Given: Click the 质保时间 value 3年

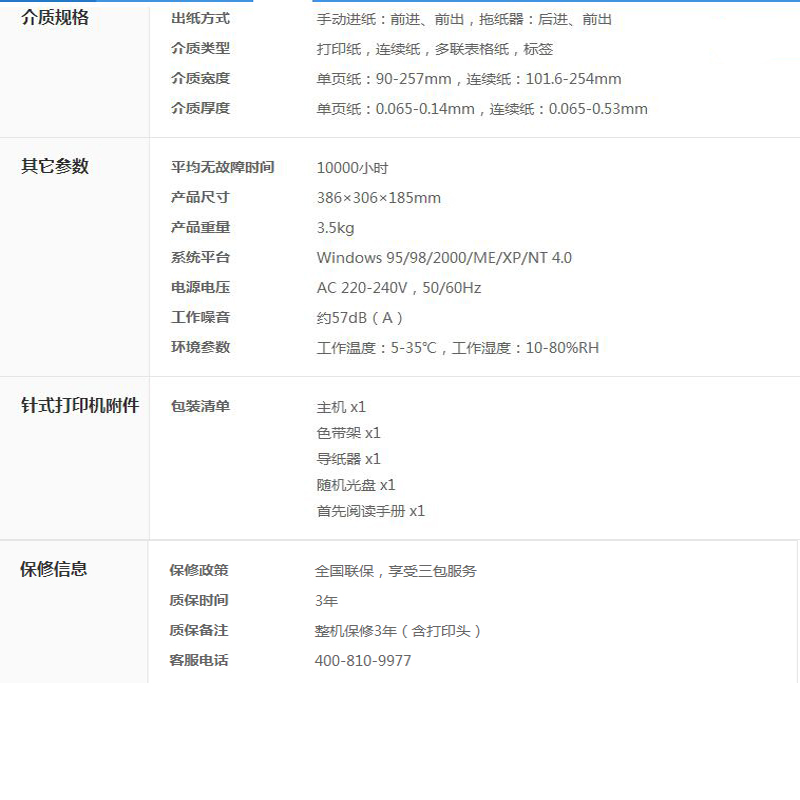Looking at the screenshot, I should coord(326,600).
